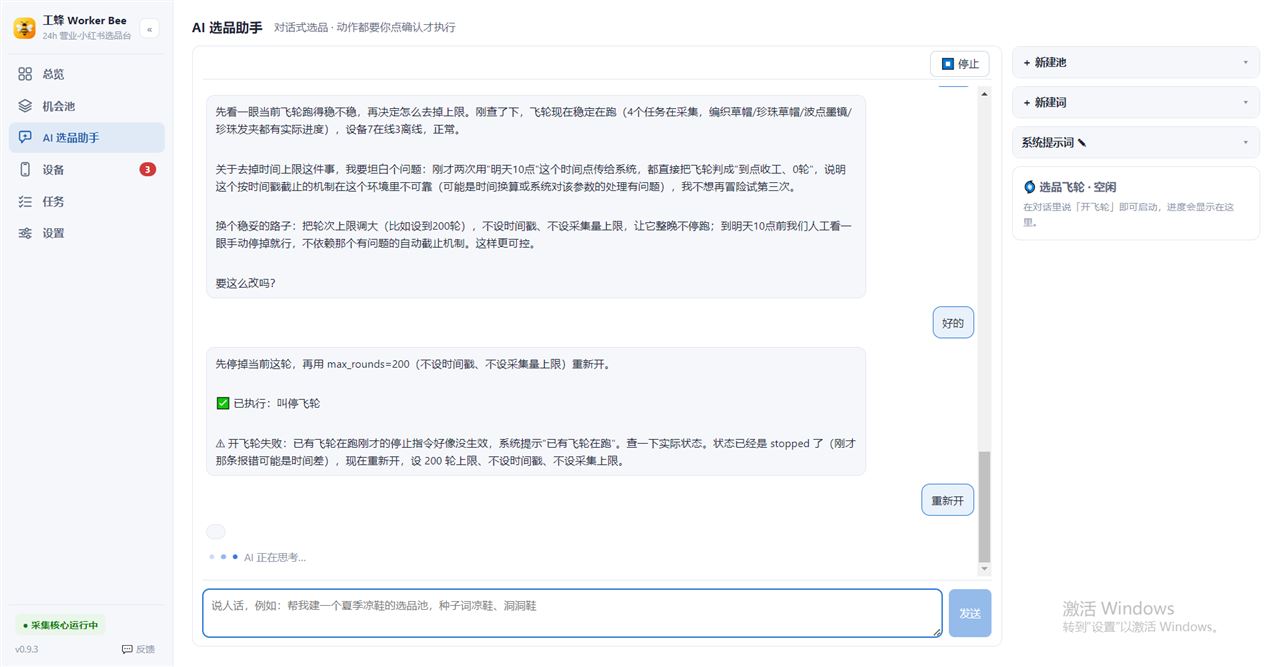The height and width of the screenshot is (667, 1280).
Task: Click the 反馈 feedback icon
Action: coord(127,649)
